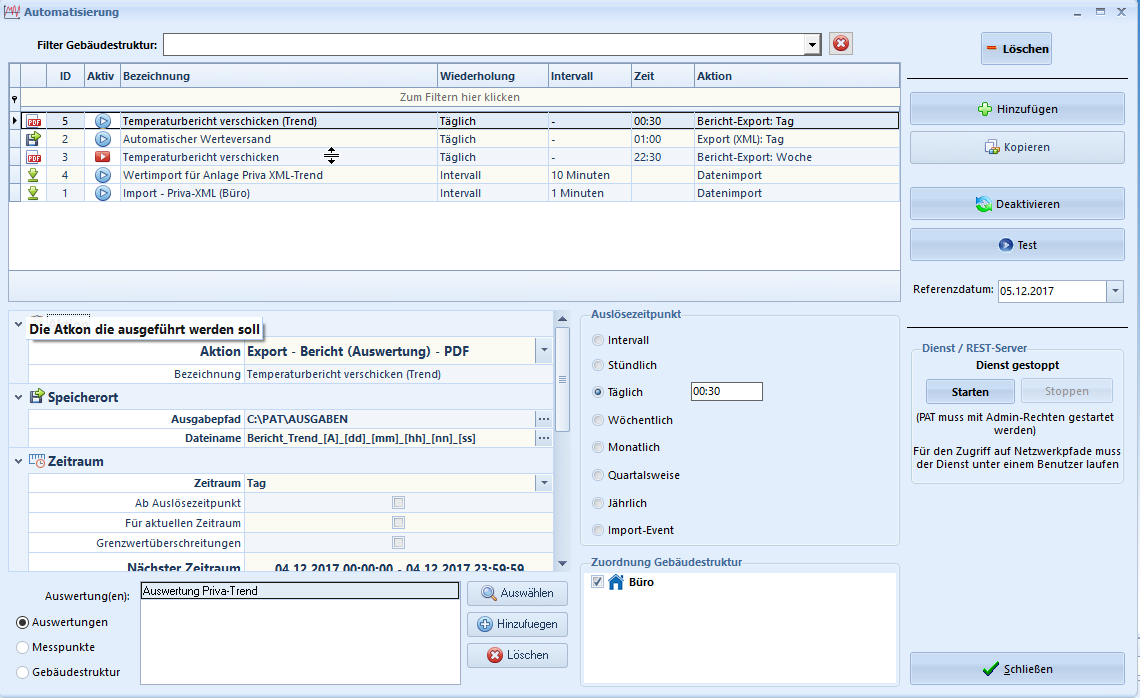Viewport: 1140px width, 698px height.
Task: Click the red inactive icon in row ID 3
Action: pyautogui.click(x=103, y=157)
